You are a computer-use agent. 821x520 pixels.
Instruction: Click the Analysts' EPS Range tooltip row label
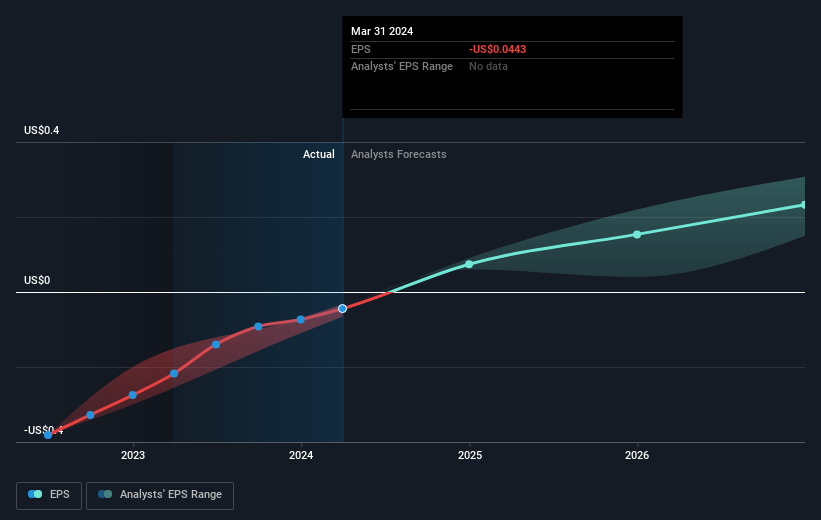pos(402,67)
